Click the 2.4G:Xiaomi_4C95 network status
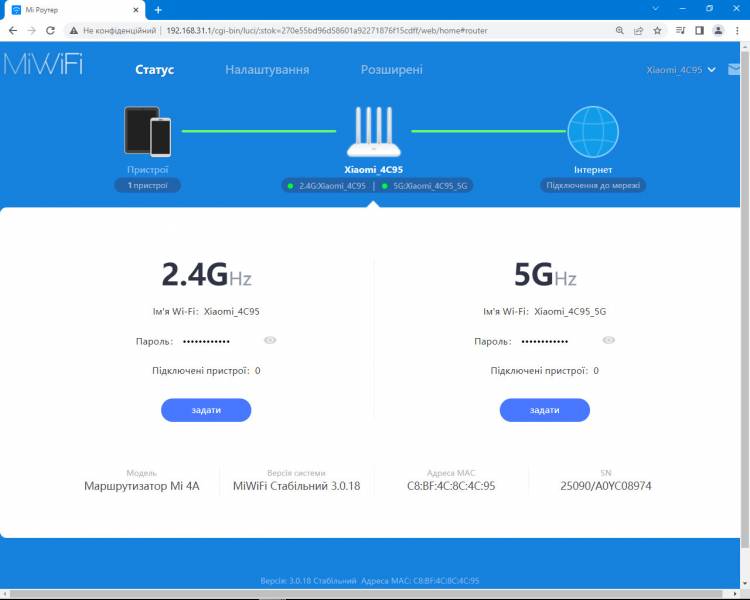Viewport: 750px width, 600px height. tap(327, 186)
